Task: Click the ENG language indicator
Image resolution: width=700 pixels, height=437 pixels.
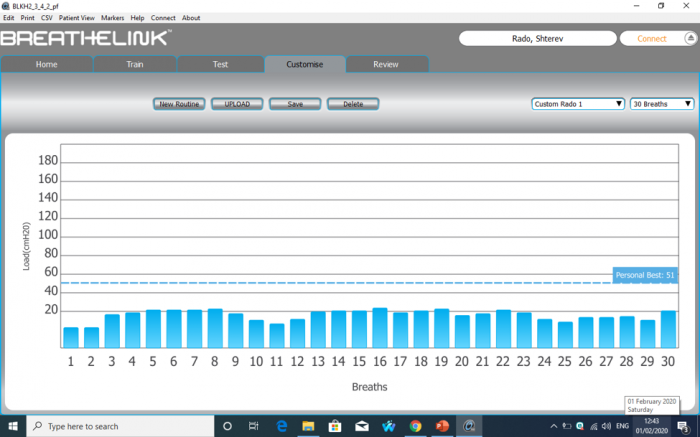Action: tap(622, 426)
